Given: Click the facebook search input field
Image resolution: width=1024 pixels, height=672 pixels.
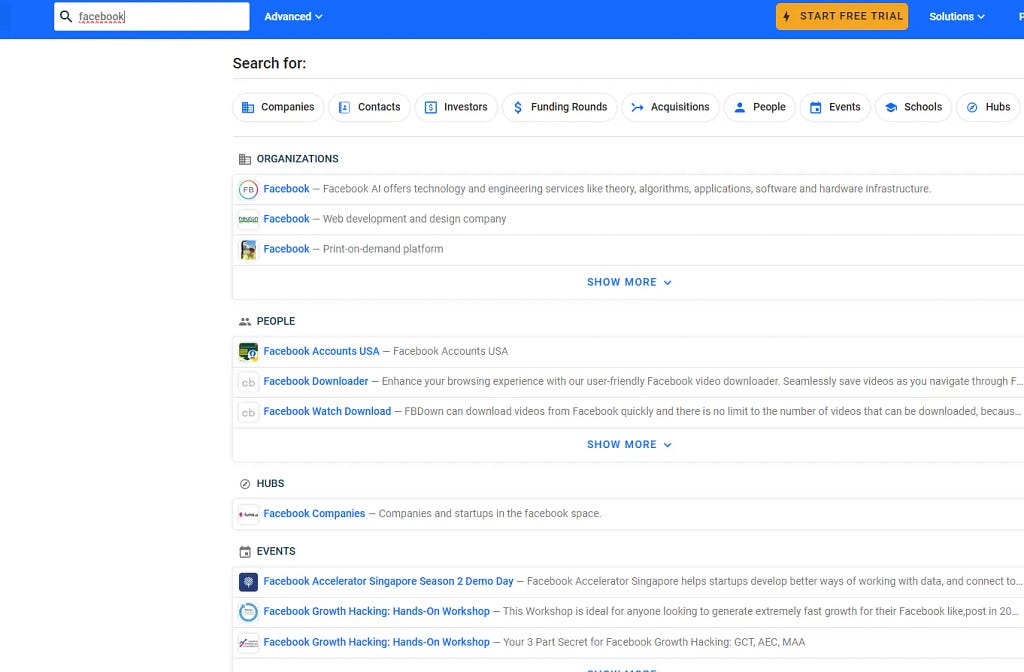Looking at the screenshot, I should pyautogui.click(x=152, y=16).
